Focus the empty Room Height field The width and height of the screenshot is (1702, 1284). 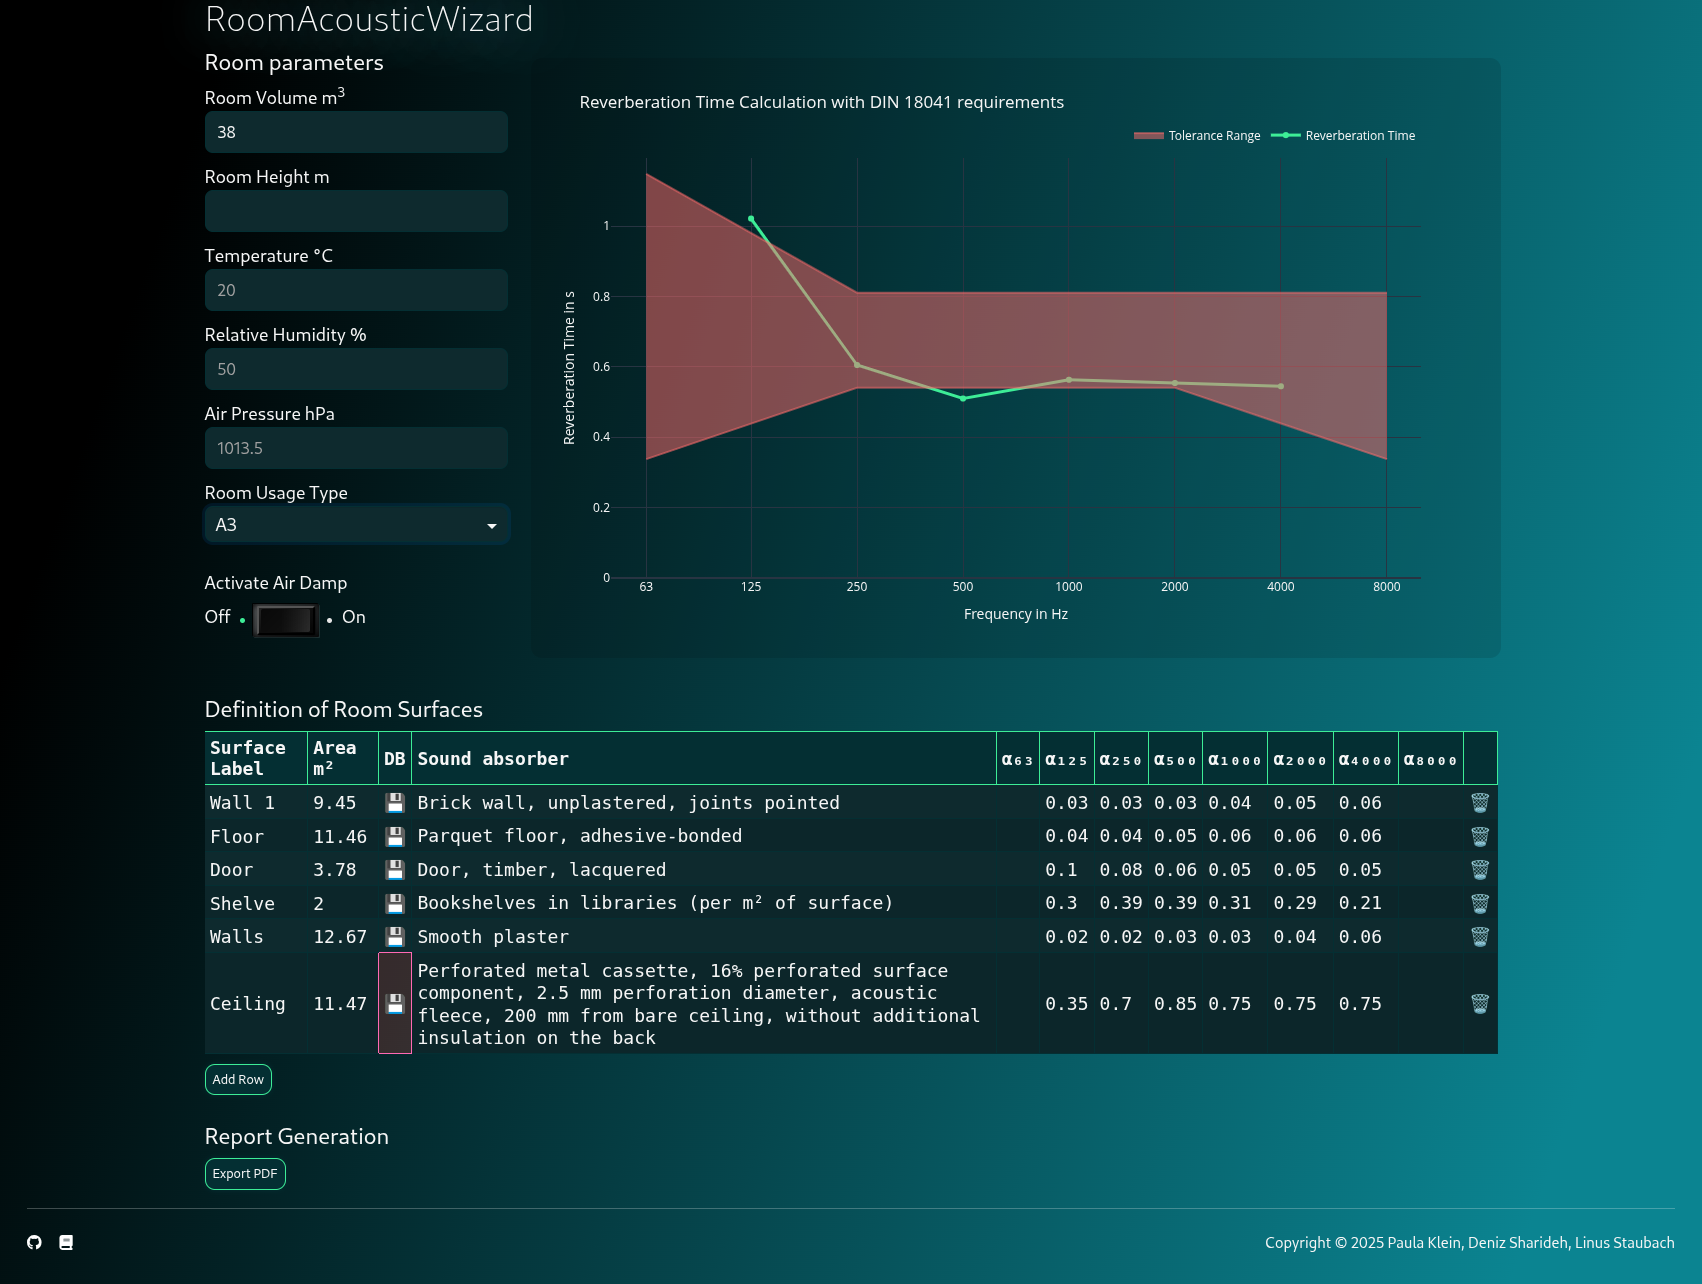pos(356,211)
